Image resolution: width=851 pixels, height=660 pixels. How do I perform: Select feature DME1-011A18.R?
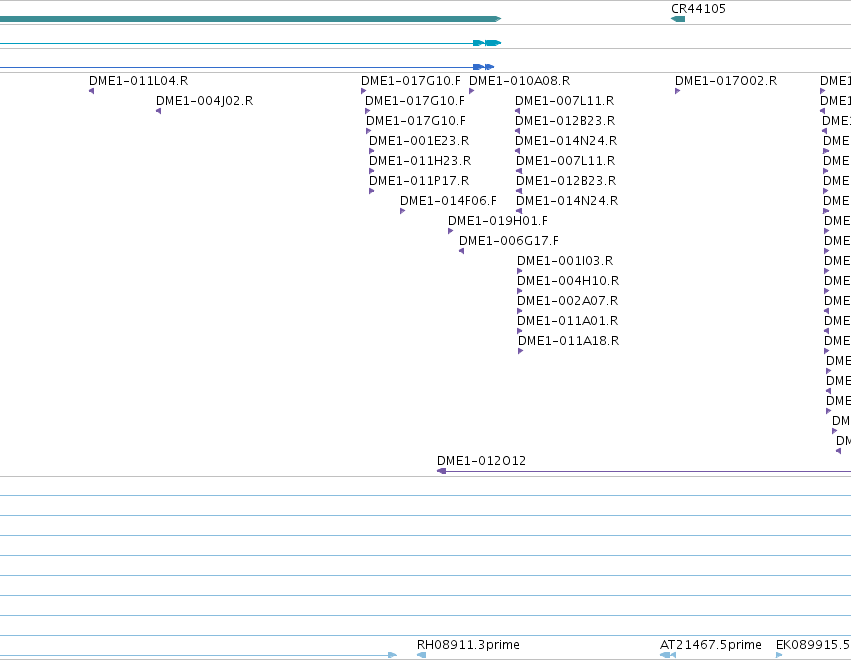(x=520, y=351)
